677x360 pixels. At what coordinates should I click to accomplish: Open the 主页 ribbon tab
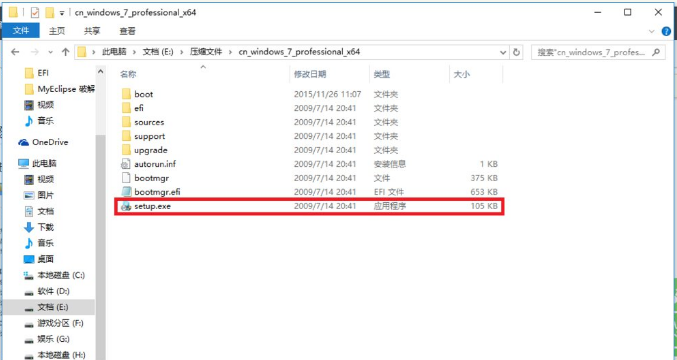(57, 31)
